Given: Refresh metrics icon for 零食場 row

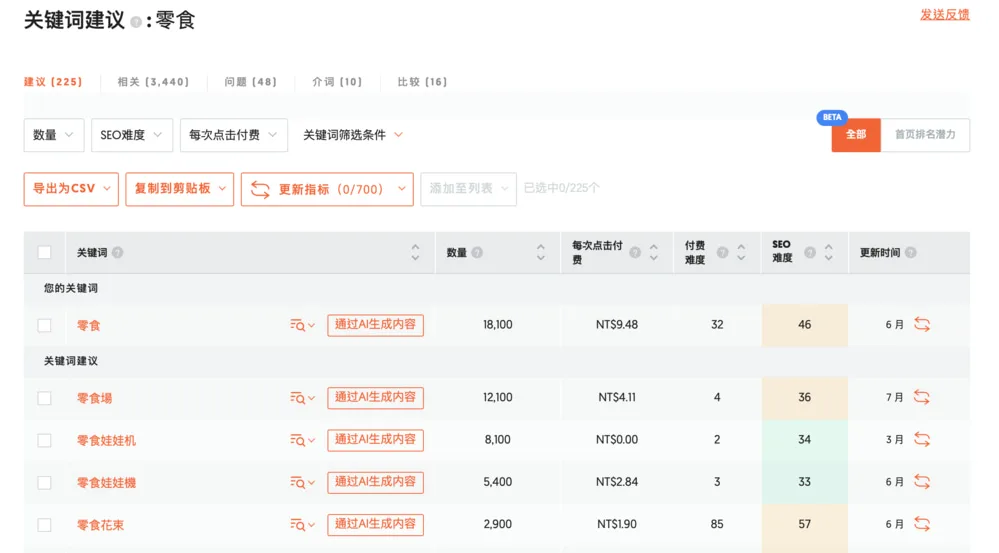Looking at the screenshot, I should point(922,397).
